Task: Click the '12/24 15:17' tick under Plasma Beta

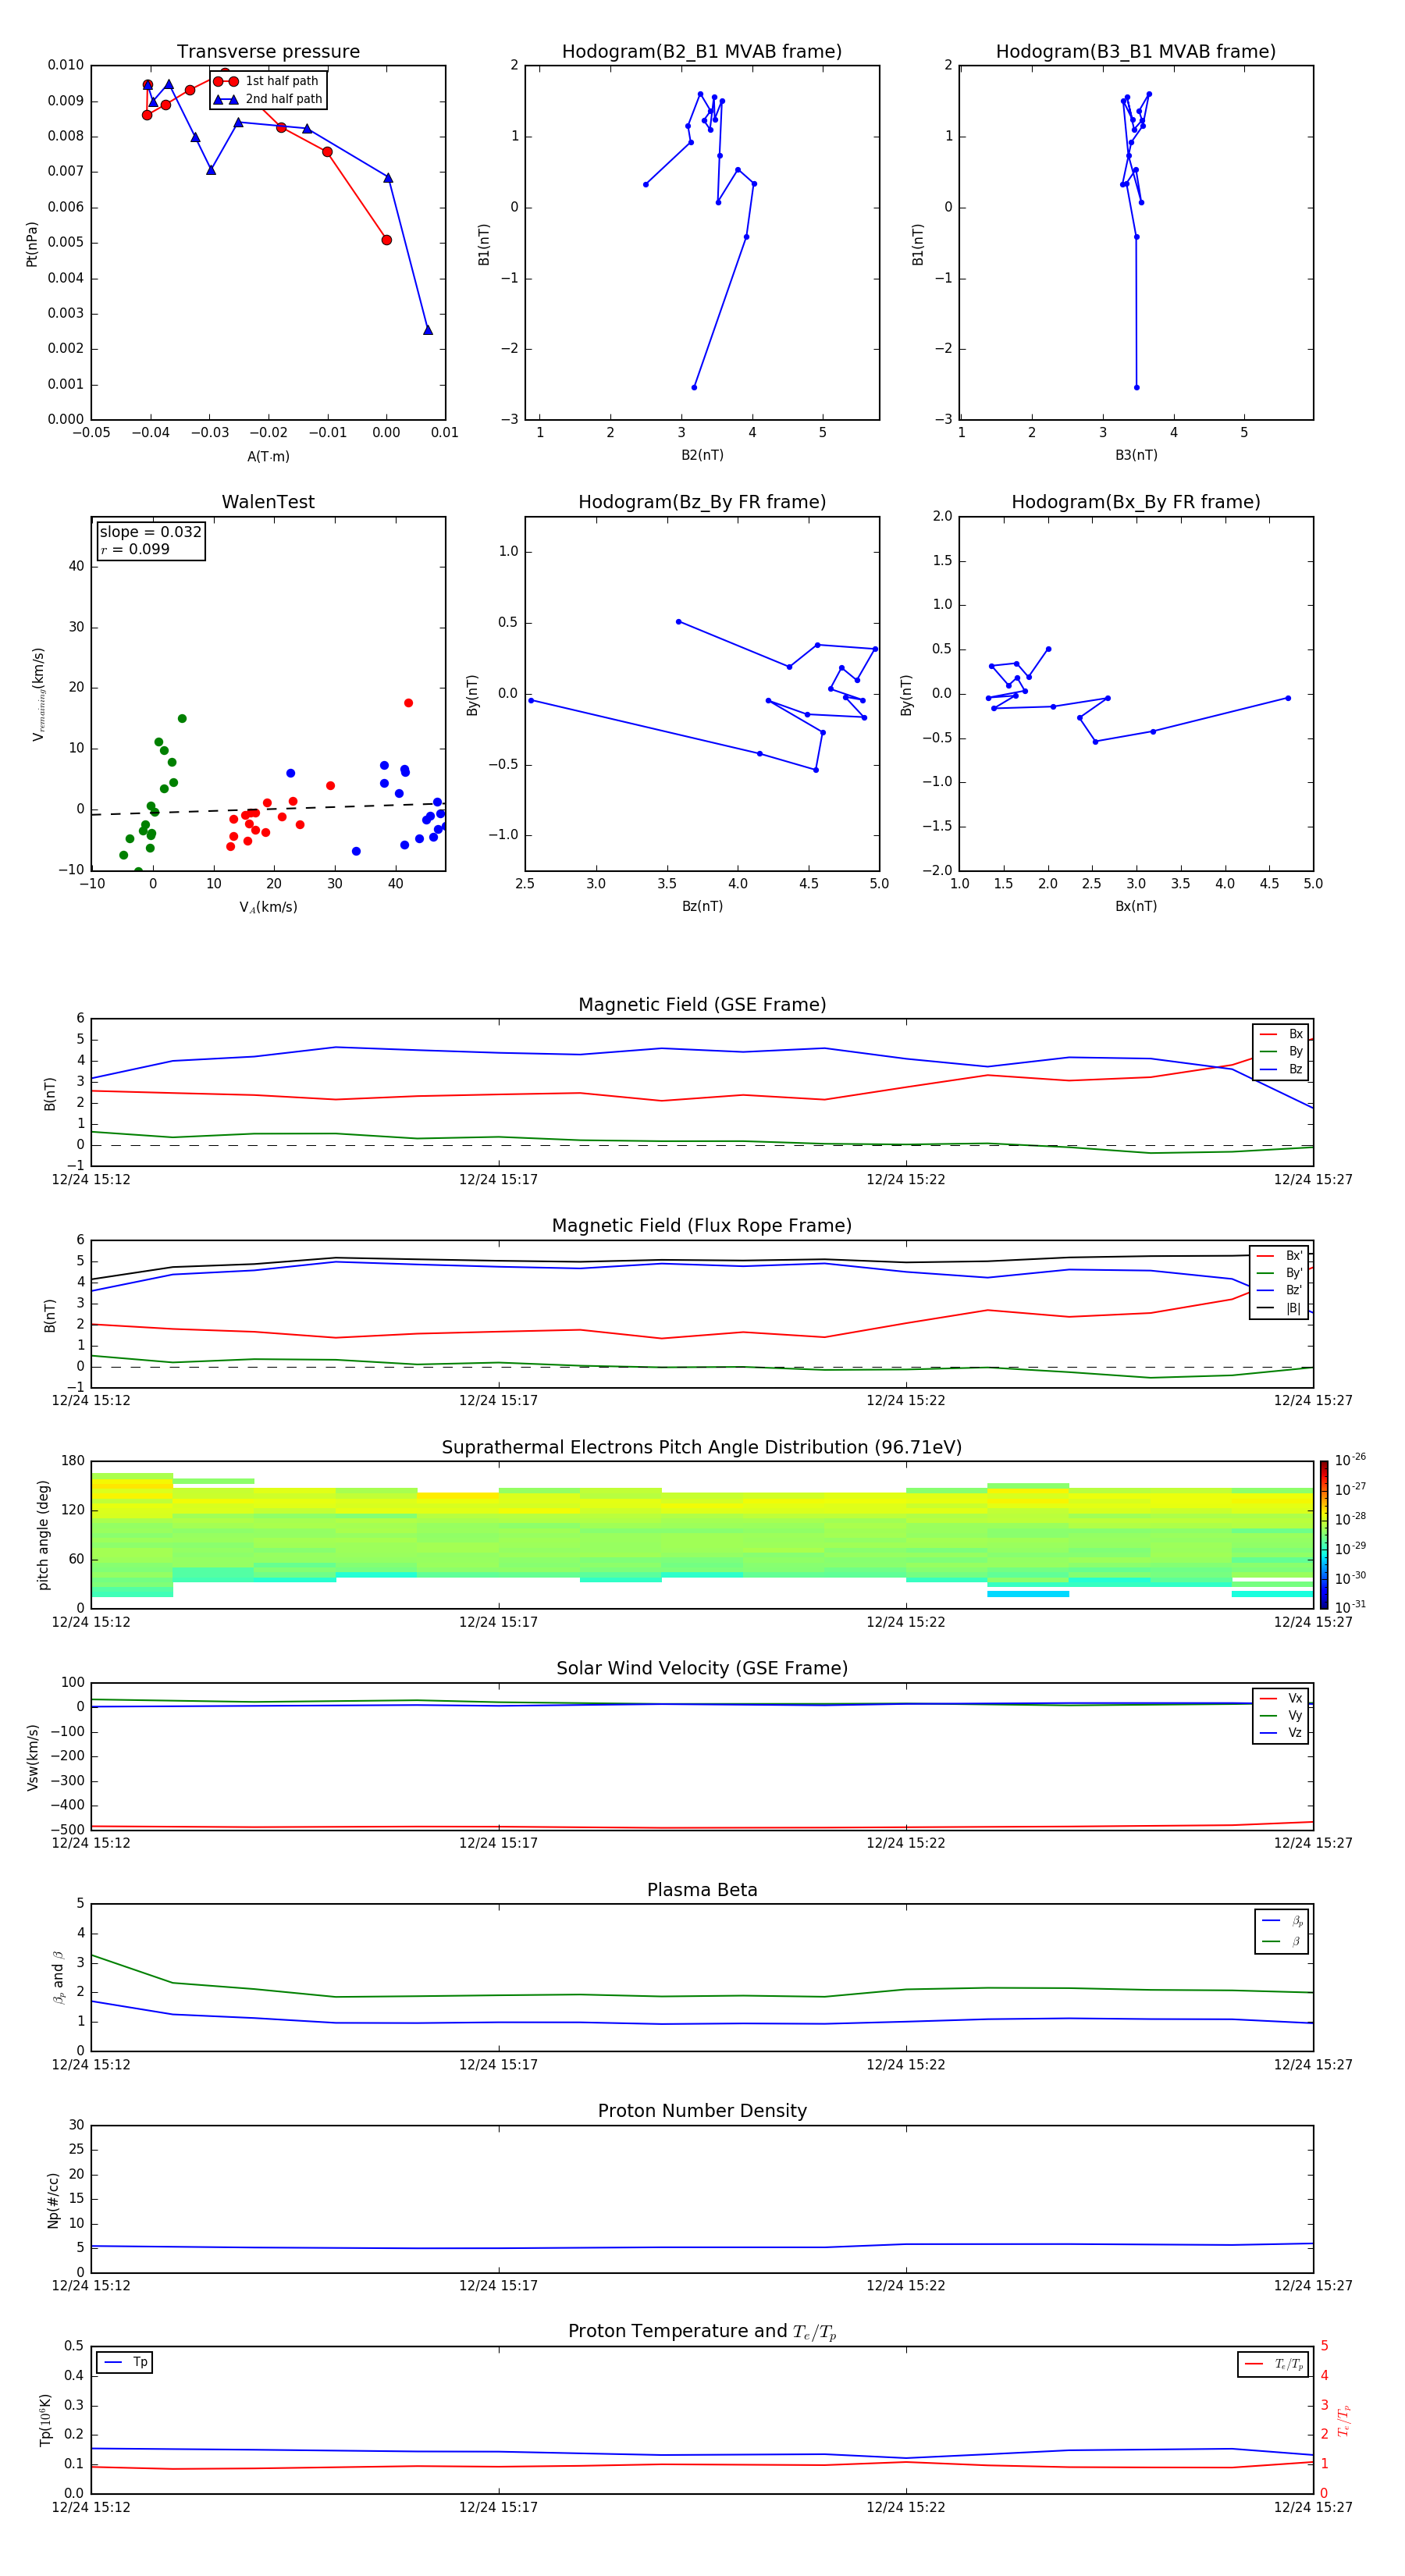Action: [498, 2065]
